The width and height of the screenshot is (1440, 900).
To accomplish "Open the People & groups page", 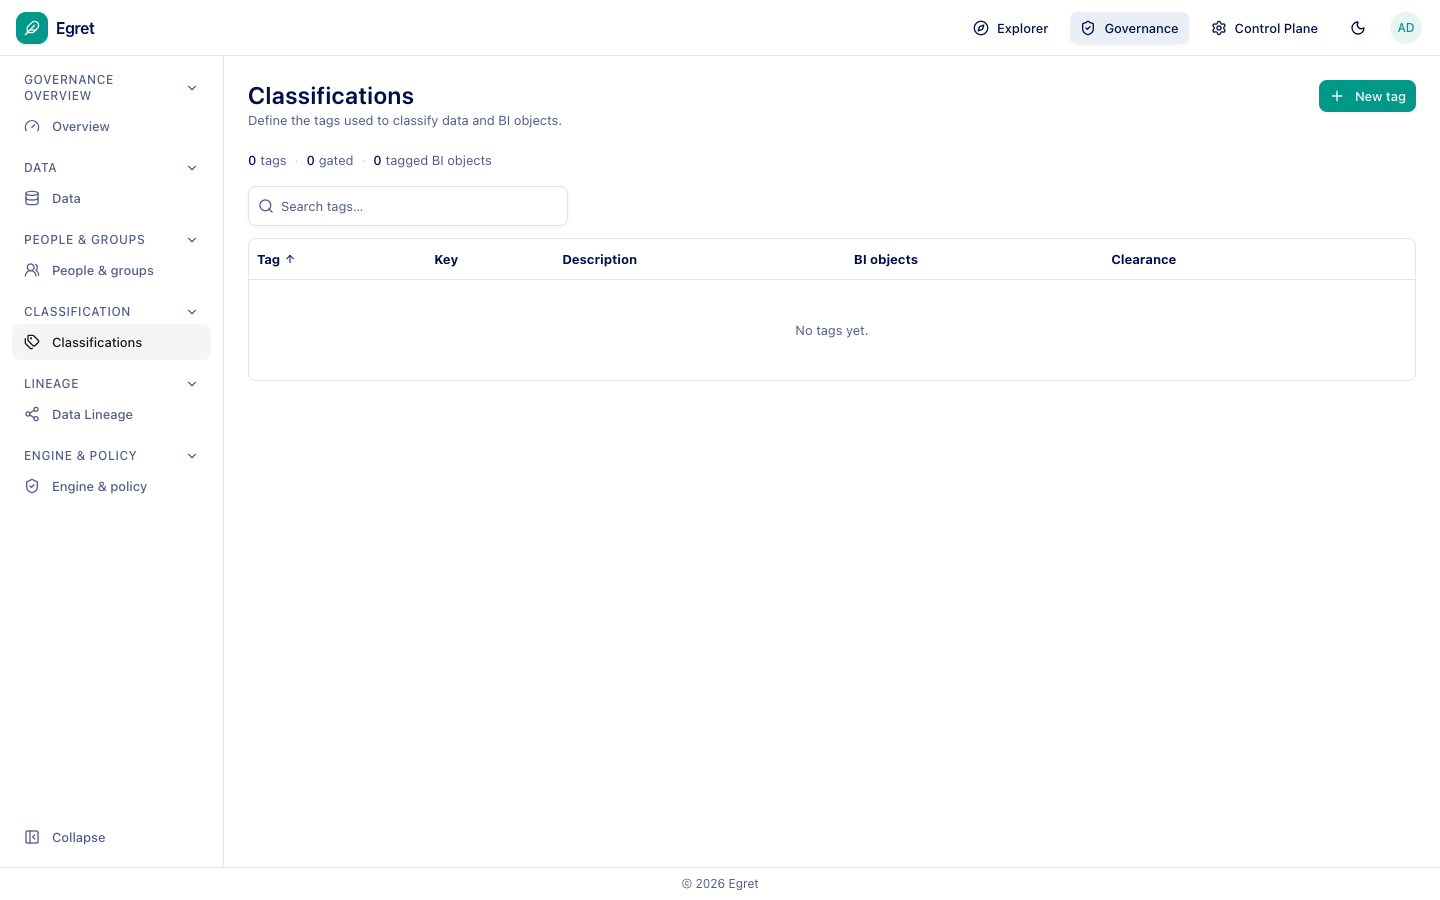I will [x=111, y=271].
